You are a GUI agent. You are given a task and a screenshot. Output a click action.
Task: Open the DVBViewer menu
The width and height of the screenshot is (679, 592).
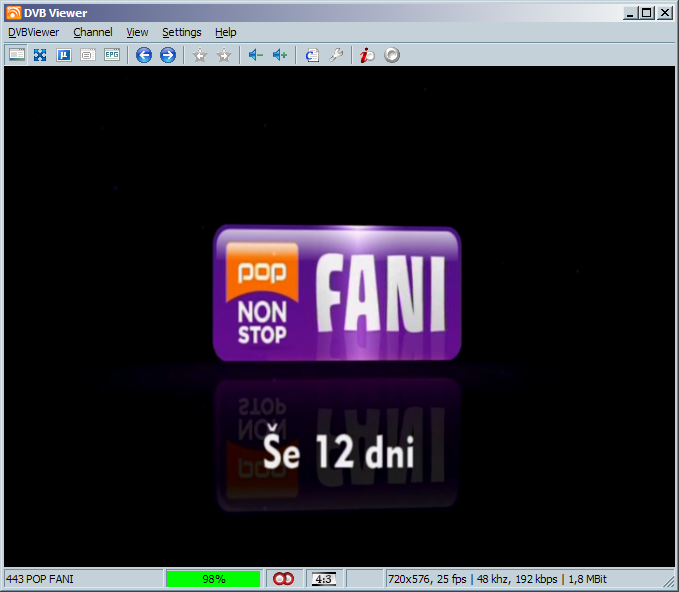[x=33, y=32]
